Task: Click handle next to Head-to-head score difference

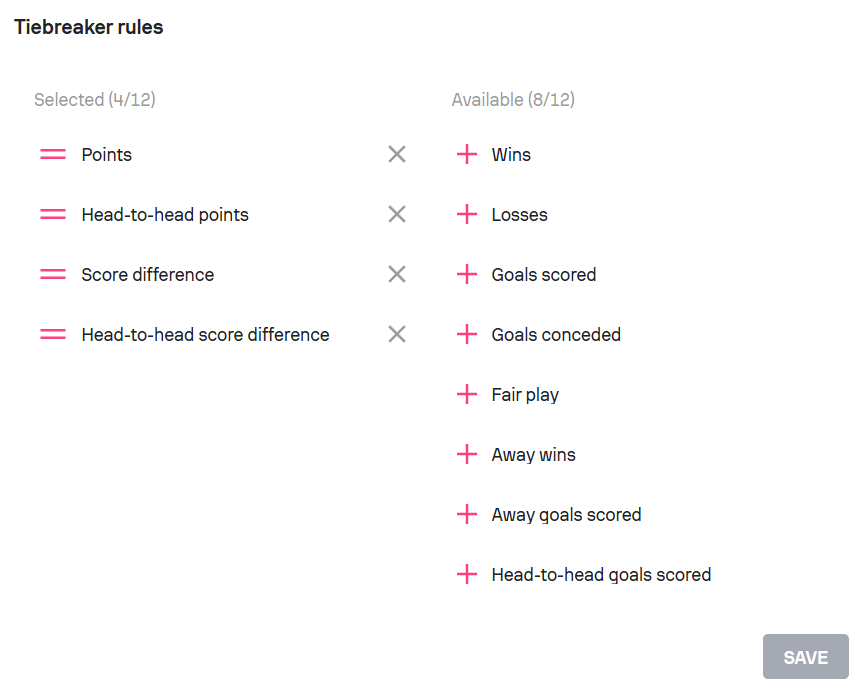Action: coord(53,334)
